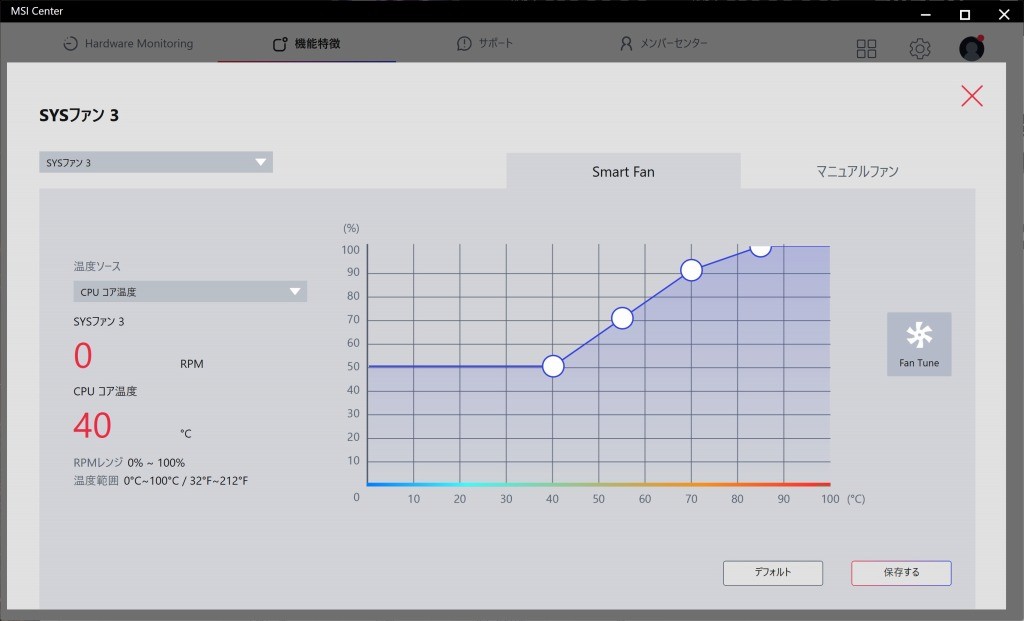Open the apps grid icon

tap(866, 48)
